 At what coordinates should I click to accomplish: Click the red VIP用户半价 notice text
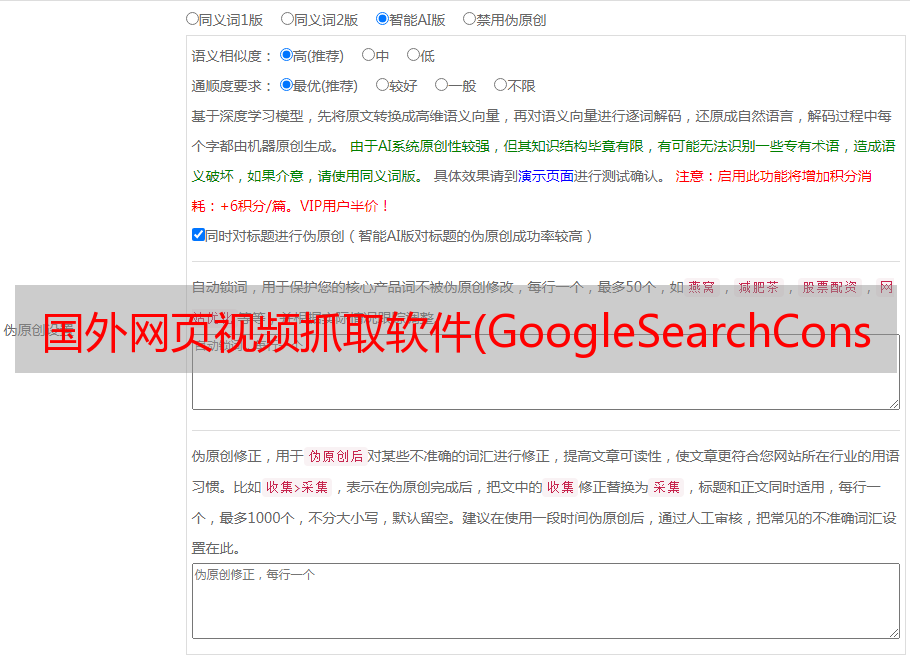click(x=345, y=206)
